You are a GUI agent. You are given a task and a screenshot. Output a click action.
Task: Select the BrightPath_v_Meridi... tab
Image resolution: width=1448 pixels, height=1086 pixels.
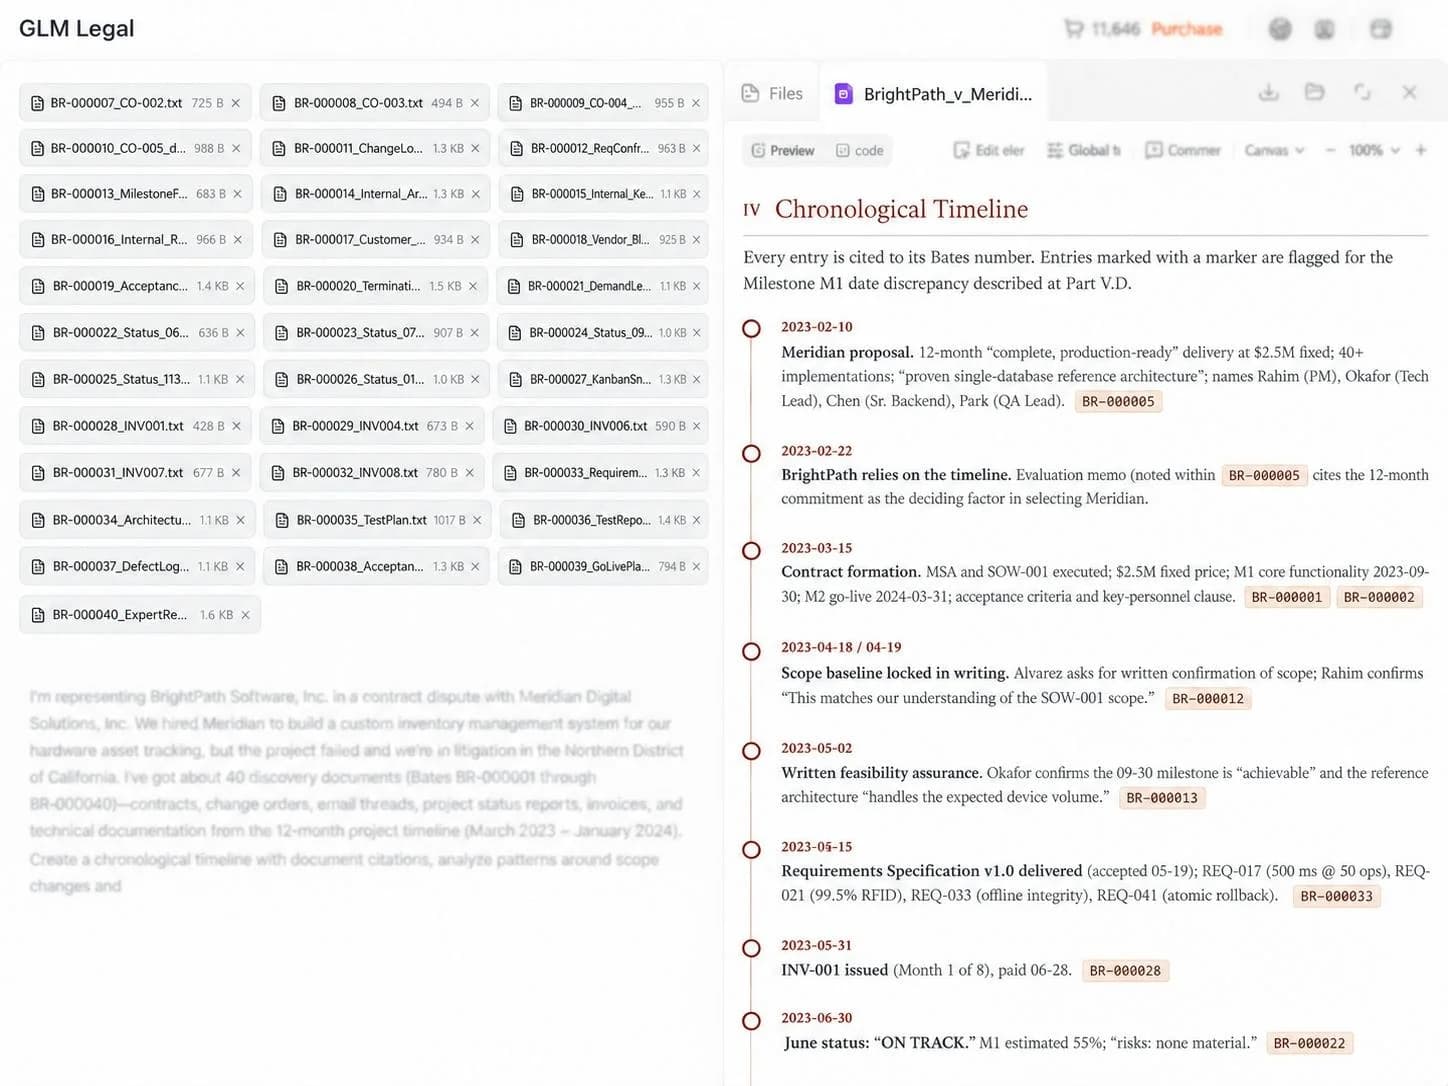pos(934,94)
